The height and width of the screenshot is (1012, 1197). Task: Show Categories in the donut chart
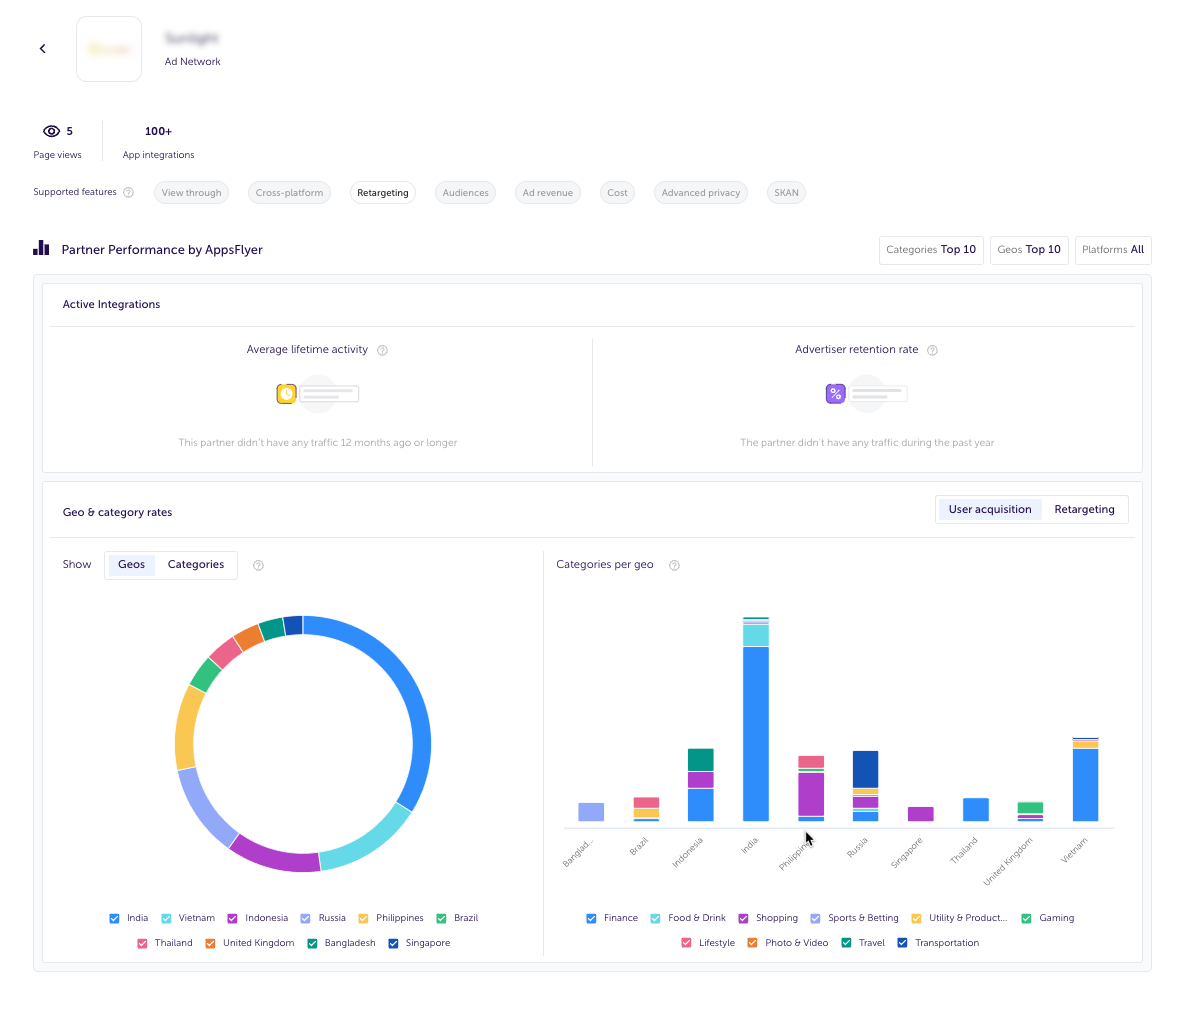pyautogui.click(x=196, y=565)
